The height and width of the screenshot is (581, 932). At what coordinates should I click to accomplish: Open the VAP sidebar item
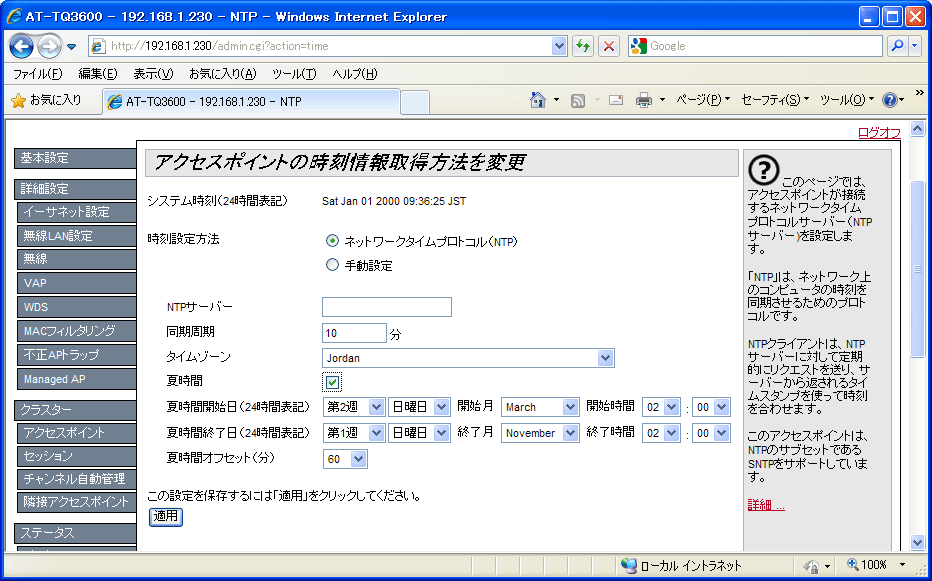point(77,283)
